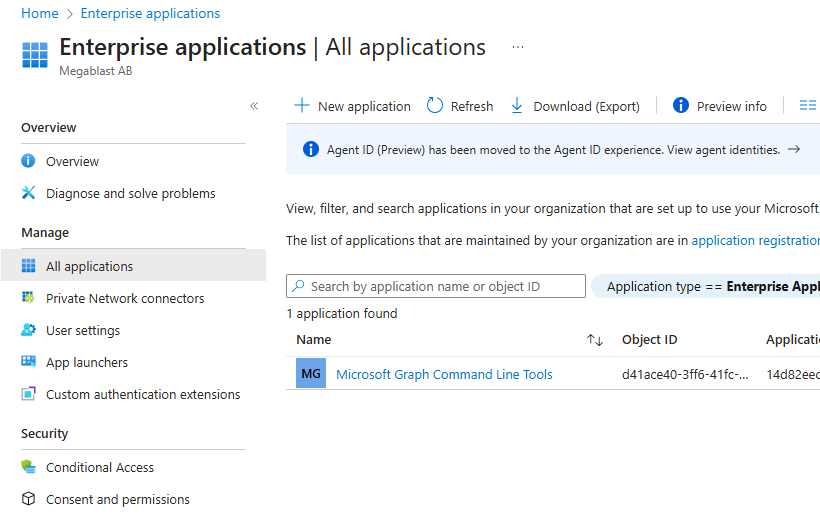
Task: Click the search by application name field
Action: [x=436, y=286]
